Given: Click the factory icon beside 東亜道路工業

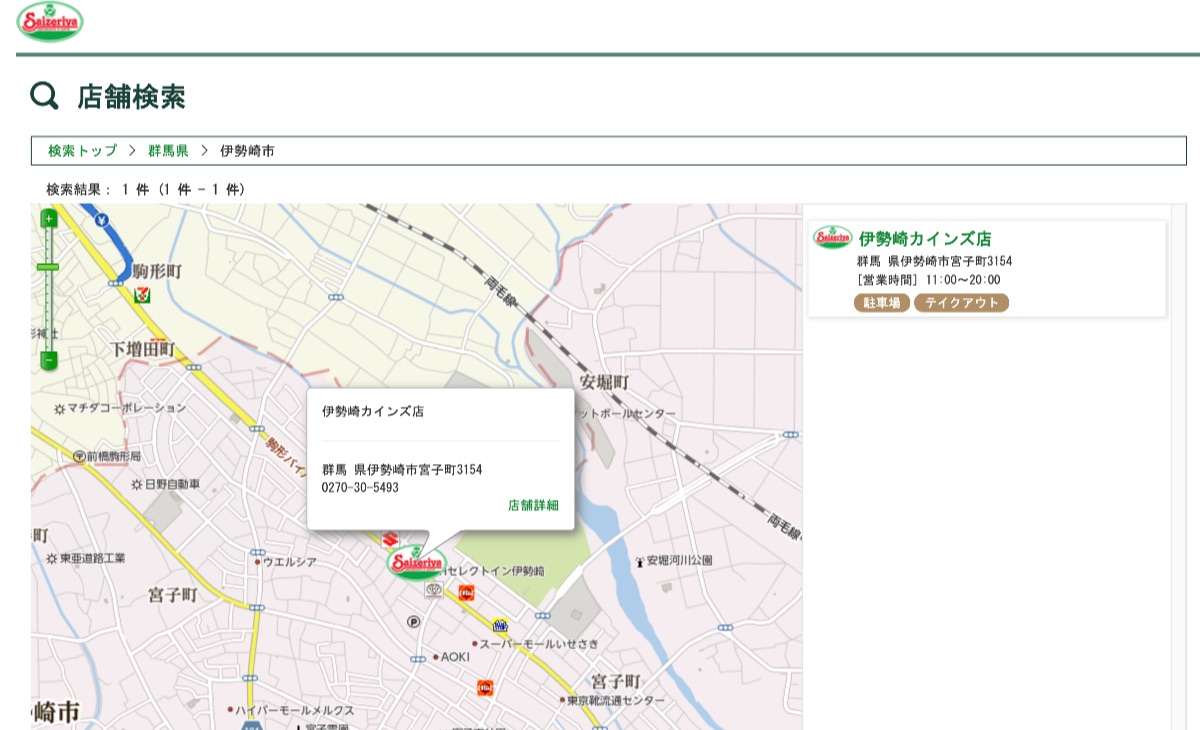Looking at the screenshot, I should click(x=52, y=558).
